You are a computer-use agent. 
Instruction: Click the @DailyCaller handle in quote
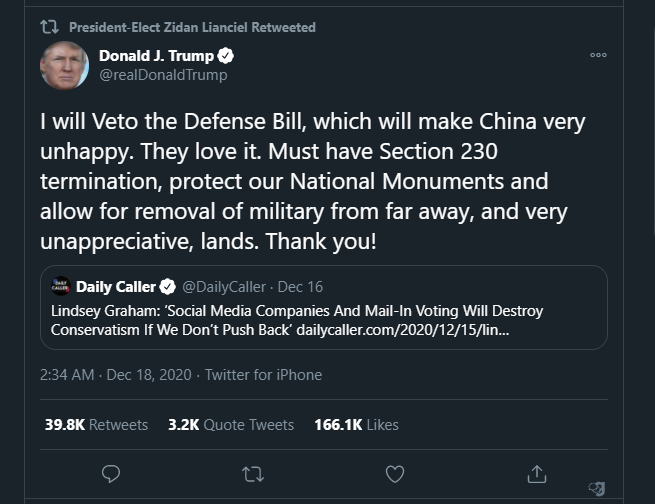pyautogui.click(x=225, y=288)
